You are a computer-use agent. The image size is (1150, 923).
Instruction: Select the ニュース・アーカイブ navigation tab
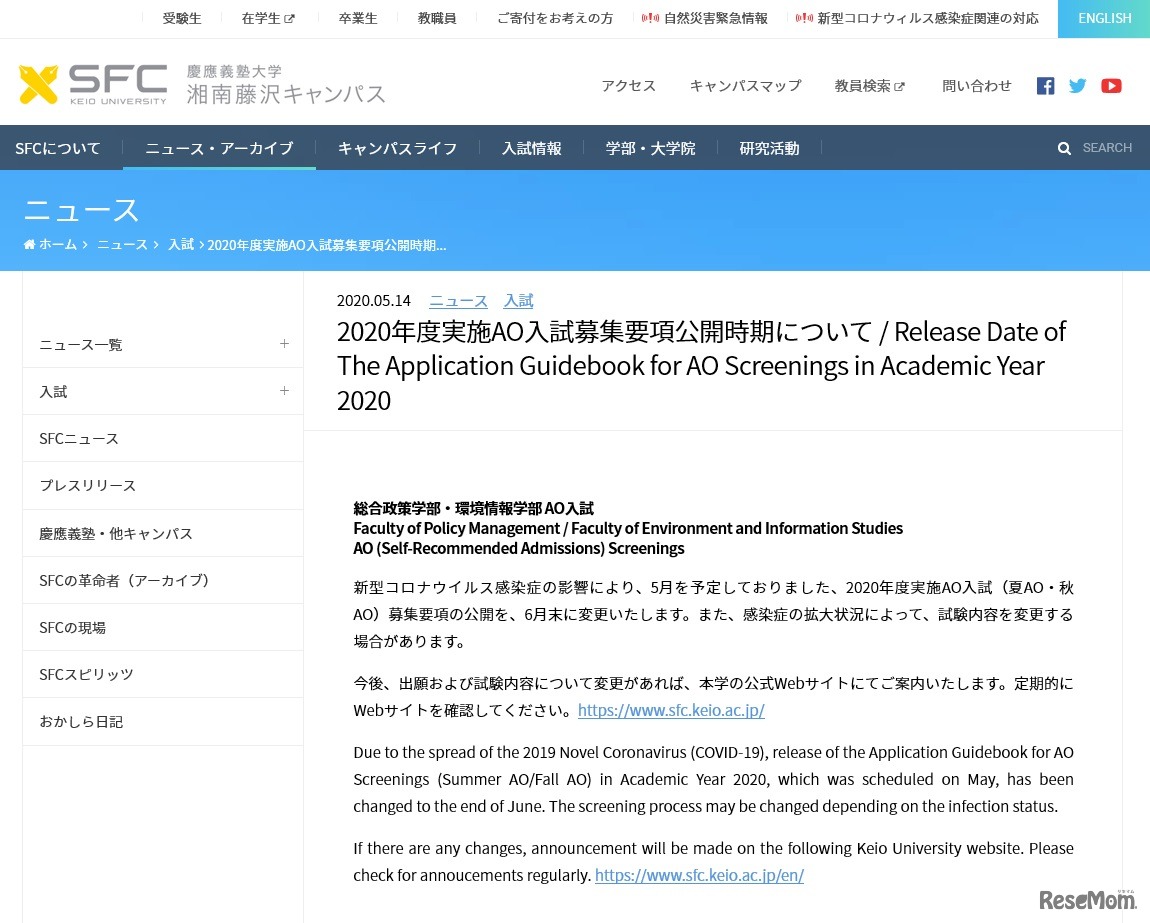click(x=219, y=148)
